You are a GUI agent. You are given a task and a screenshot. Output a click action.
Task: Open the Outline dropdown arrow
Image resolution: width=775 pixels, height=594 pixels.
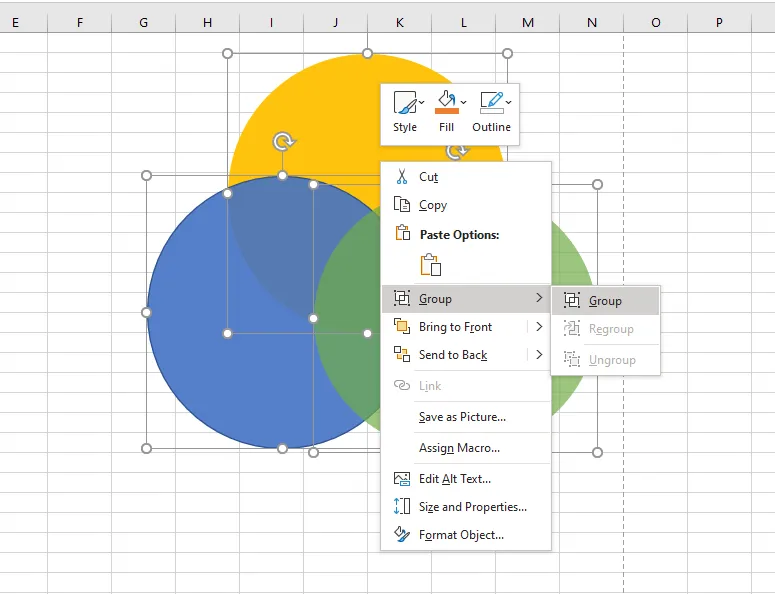point(509,102)
